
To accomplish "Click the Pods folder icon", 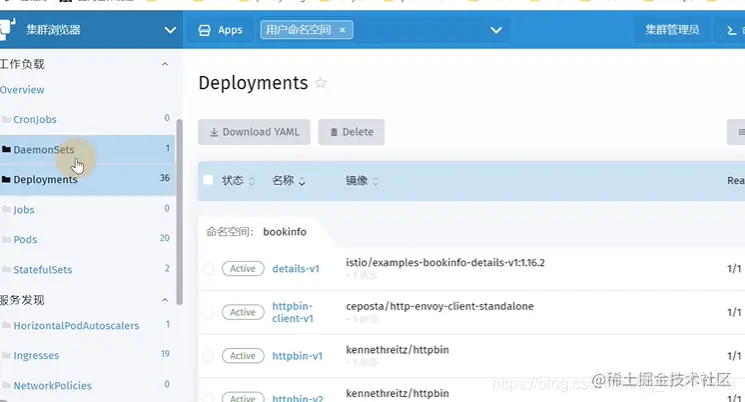I will [x=6, y=239].
